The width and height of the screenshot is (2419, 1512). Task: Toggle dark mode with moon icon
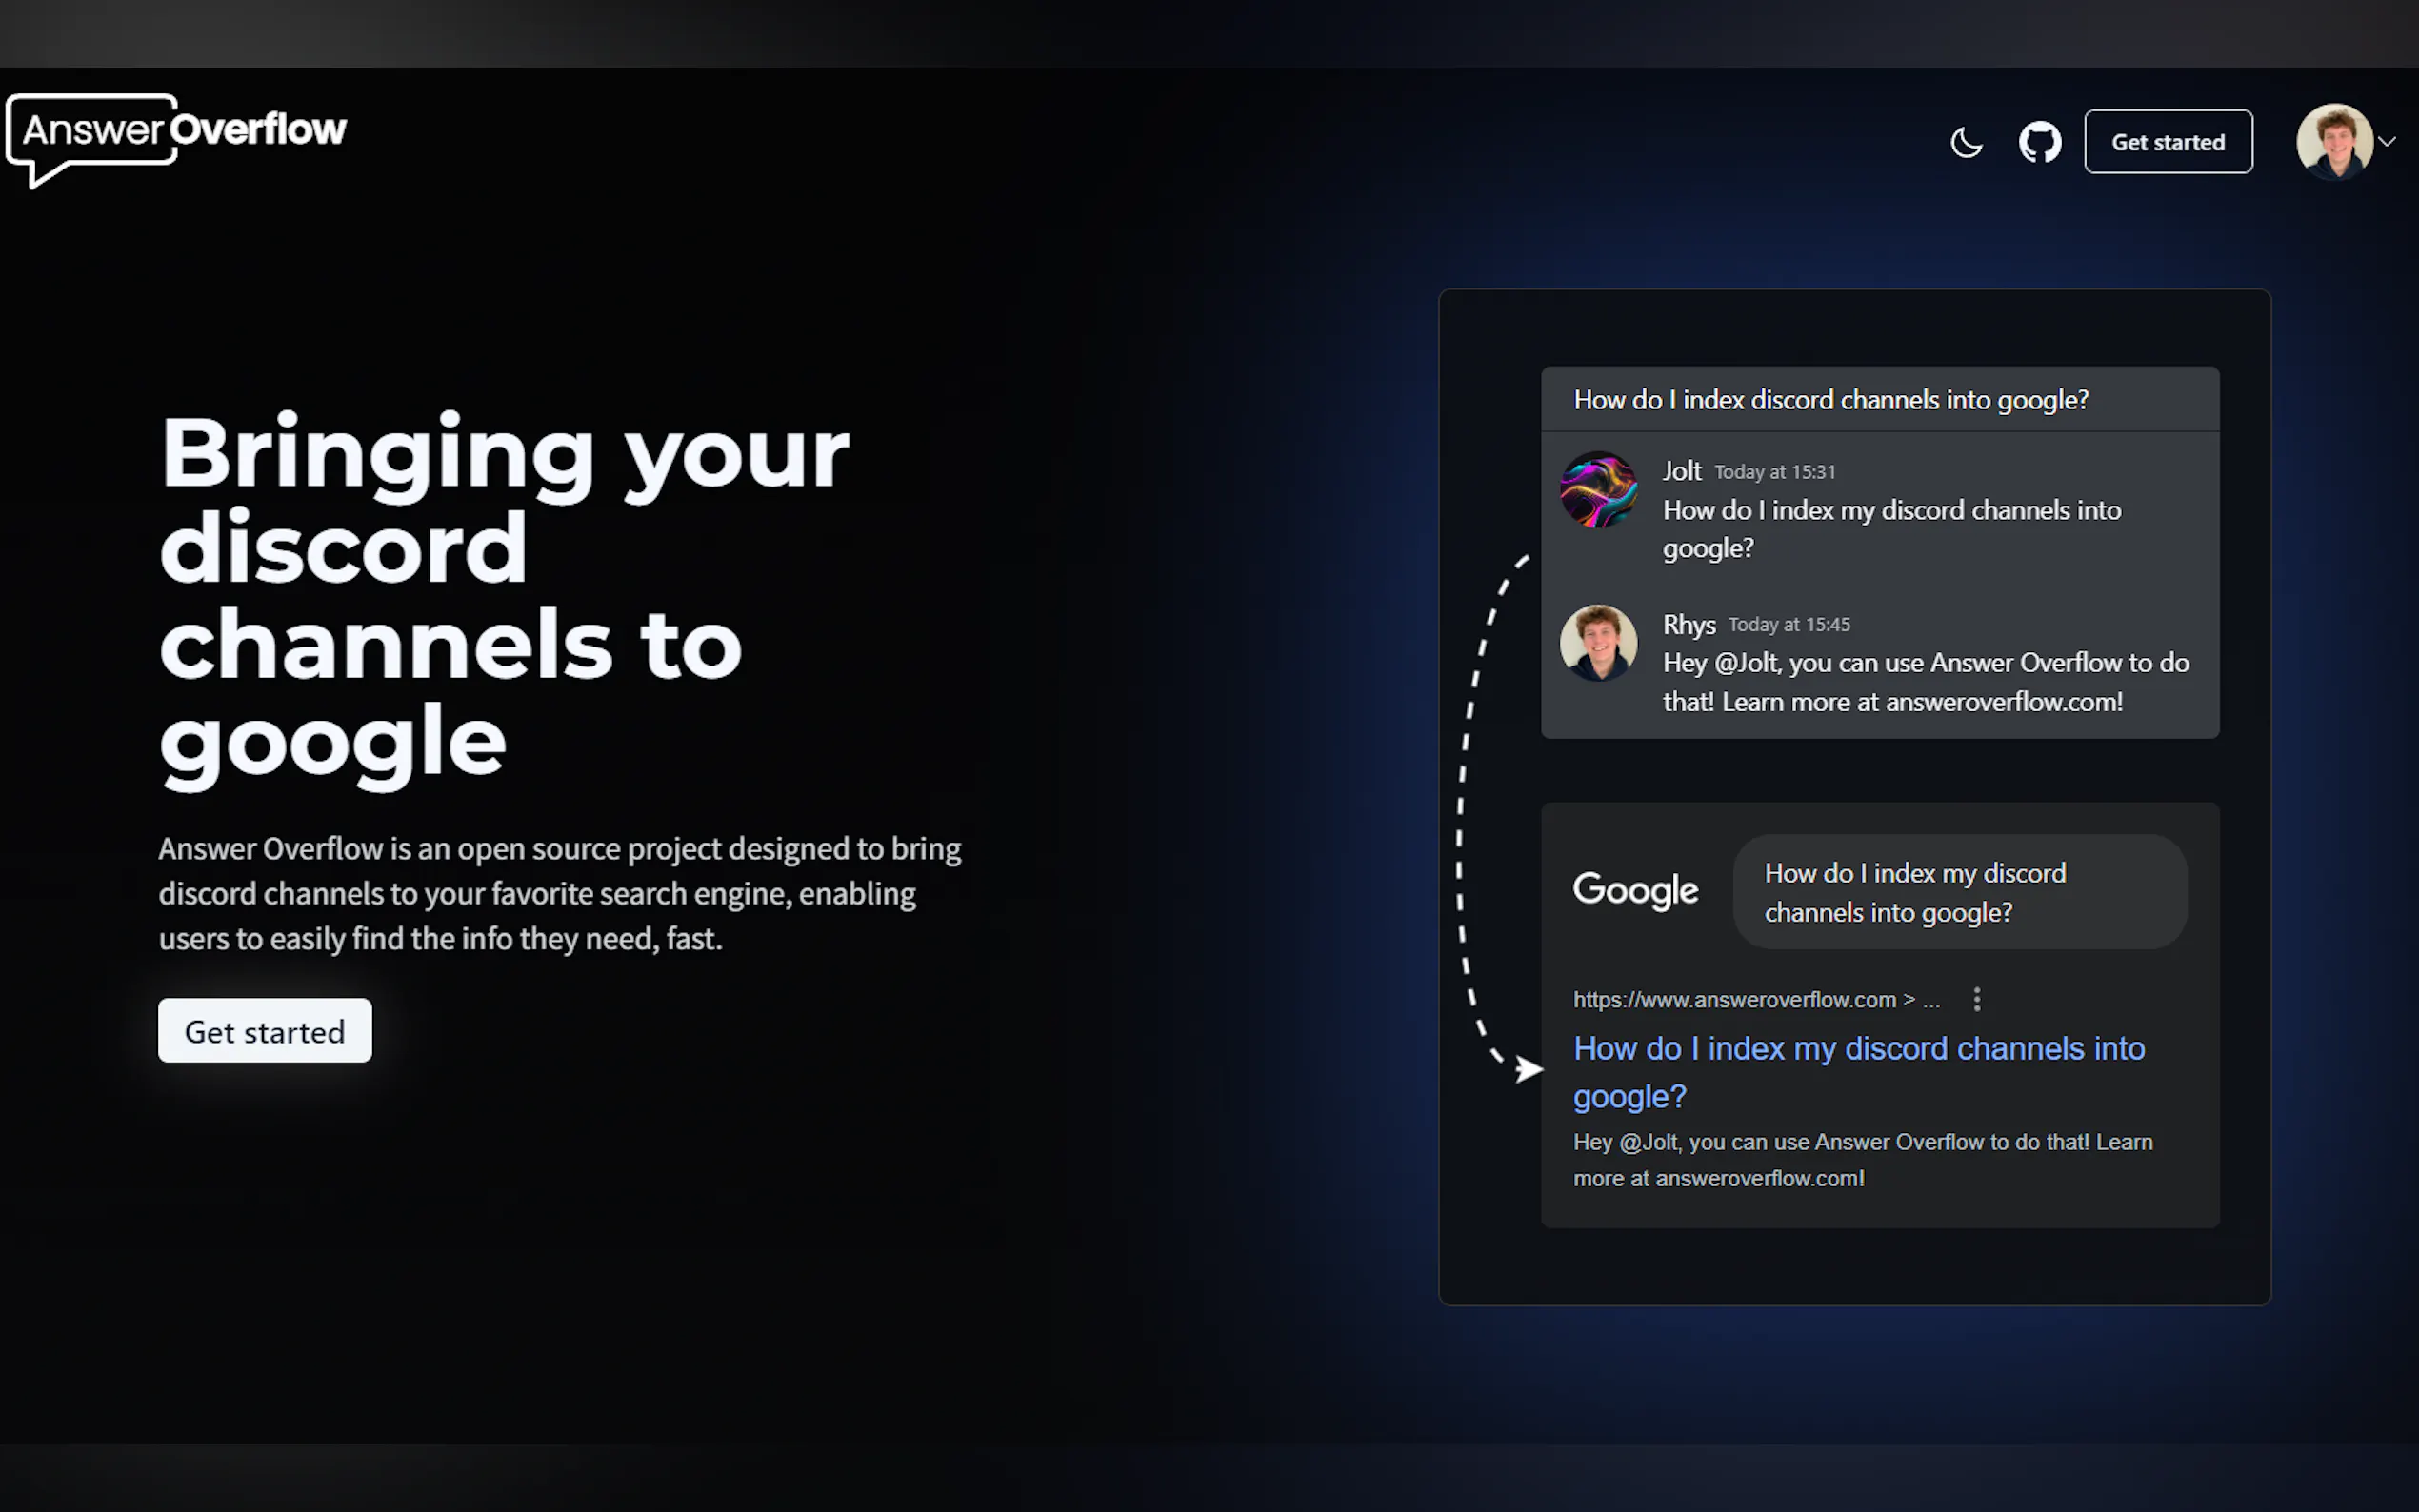point(1966,142)
